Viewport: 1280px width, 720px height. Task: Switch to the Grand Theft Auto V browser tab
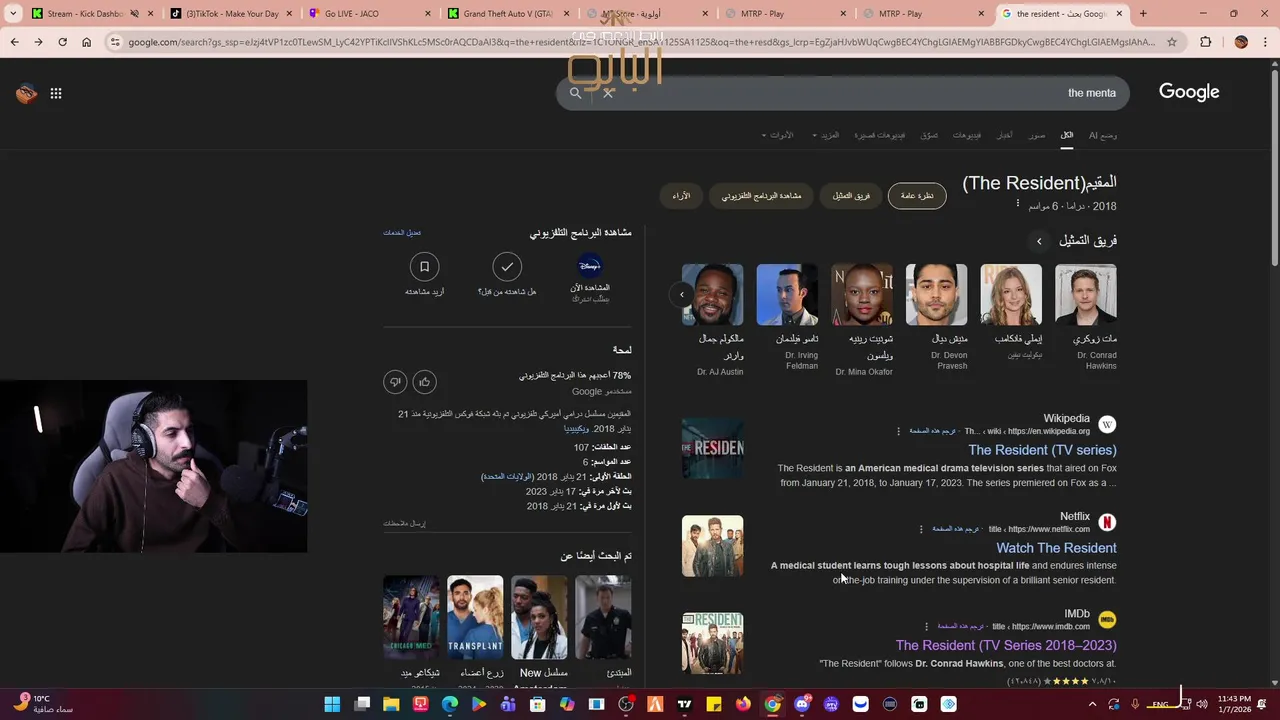tap(508, 14)
